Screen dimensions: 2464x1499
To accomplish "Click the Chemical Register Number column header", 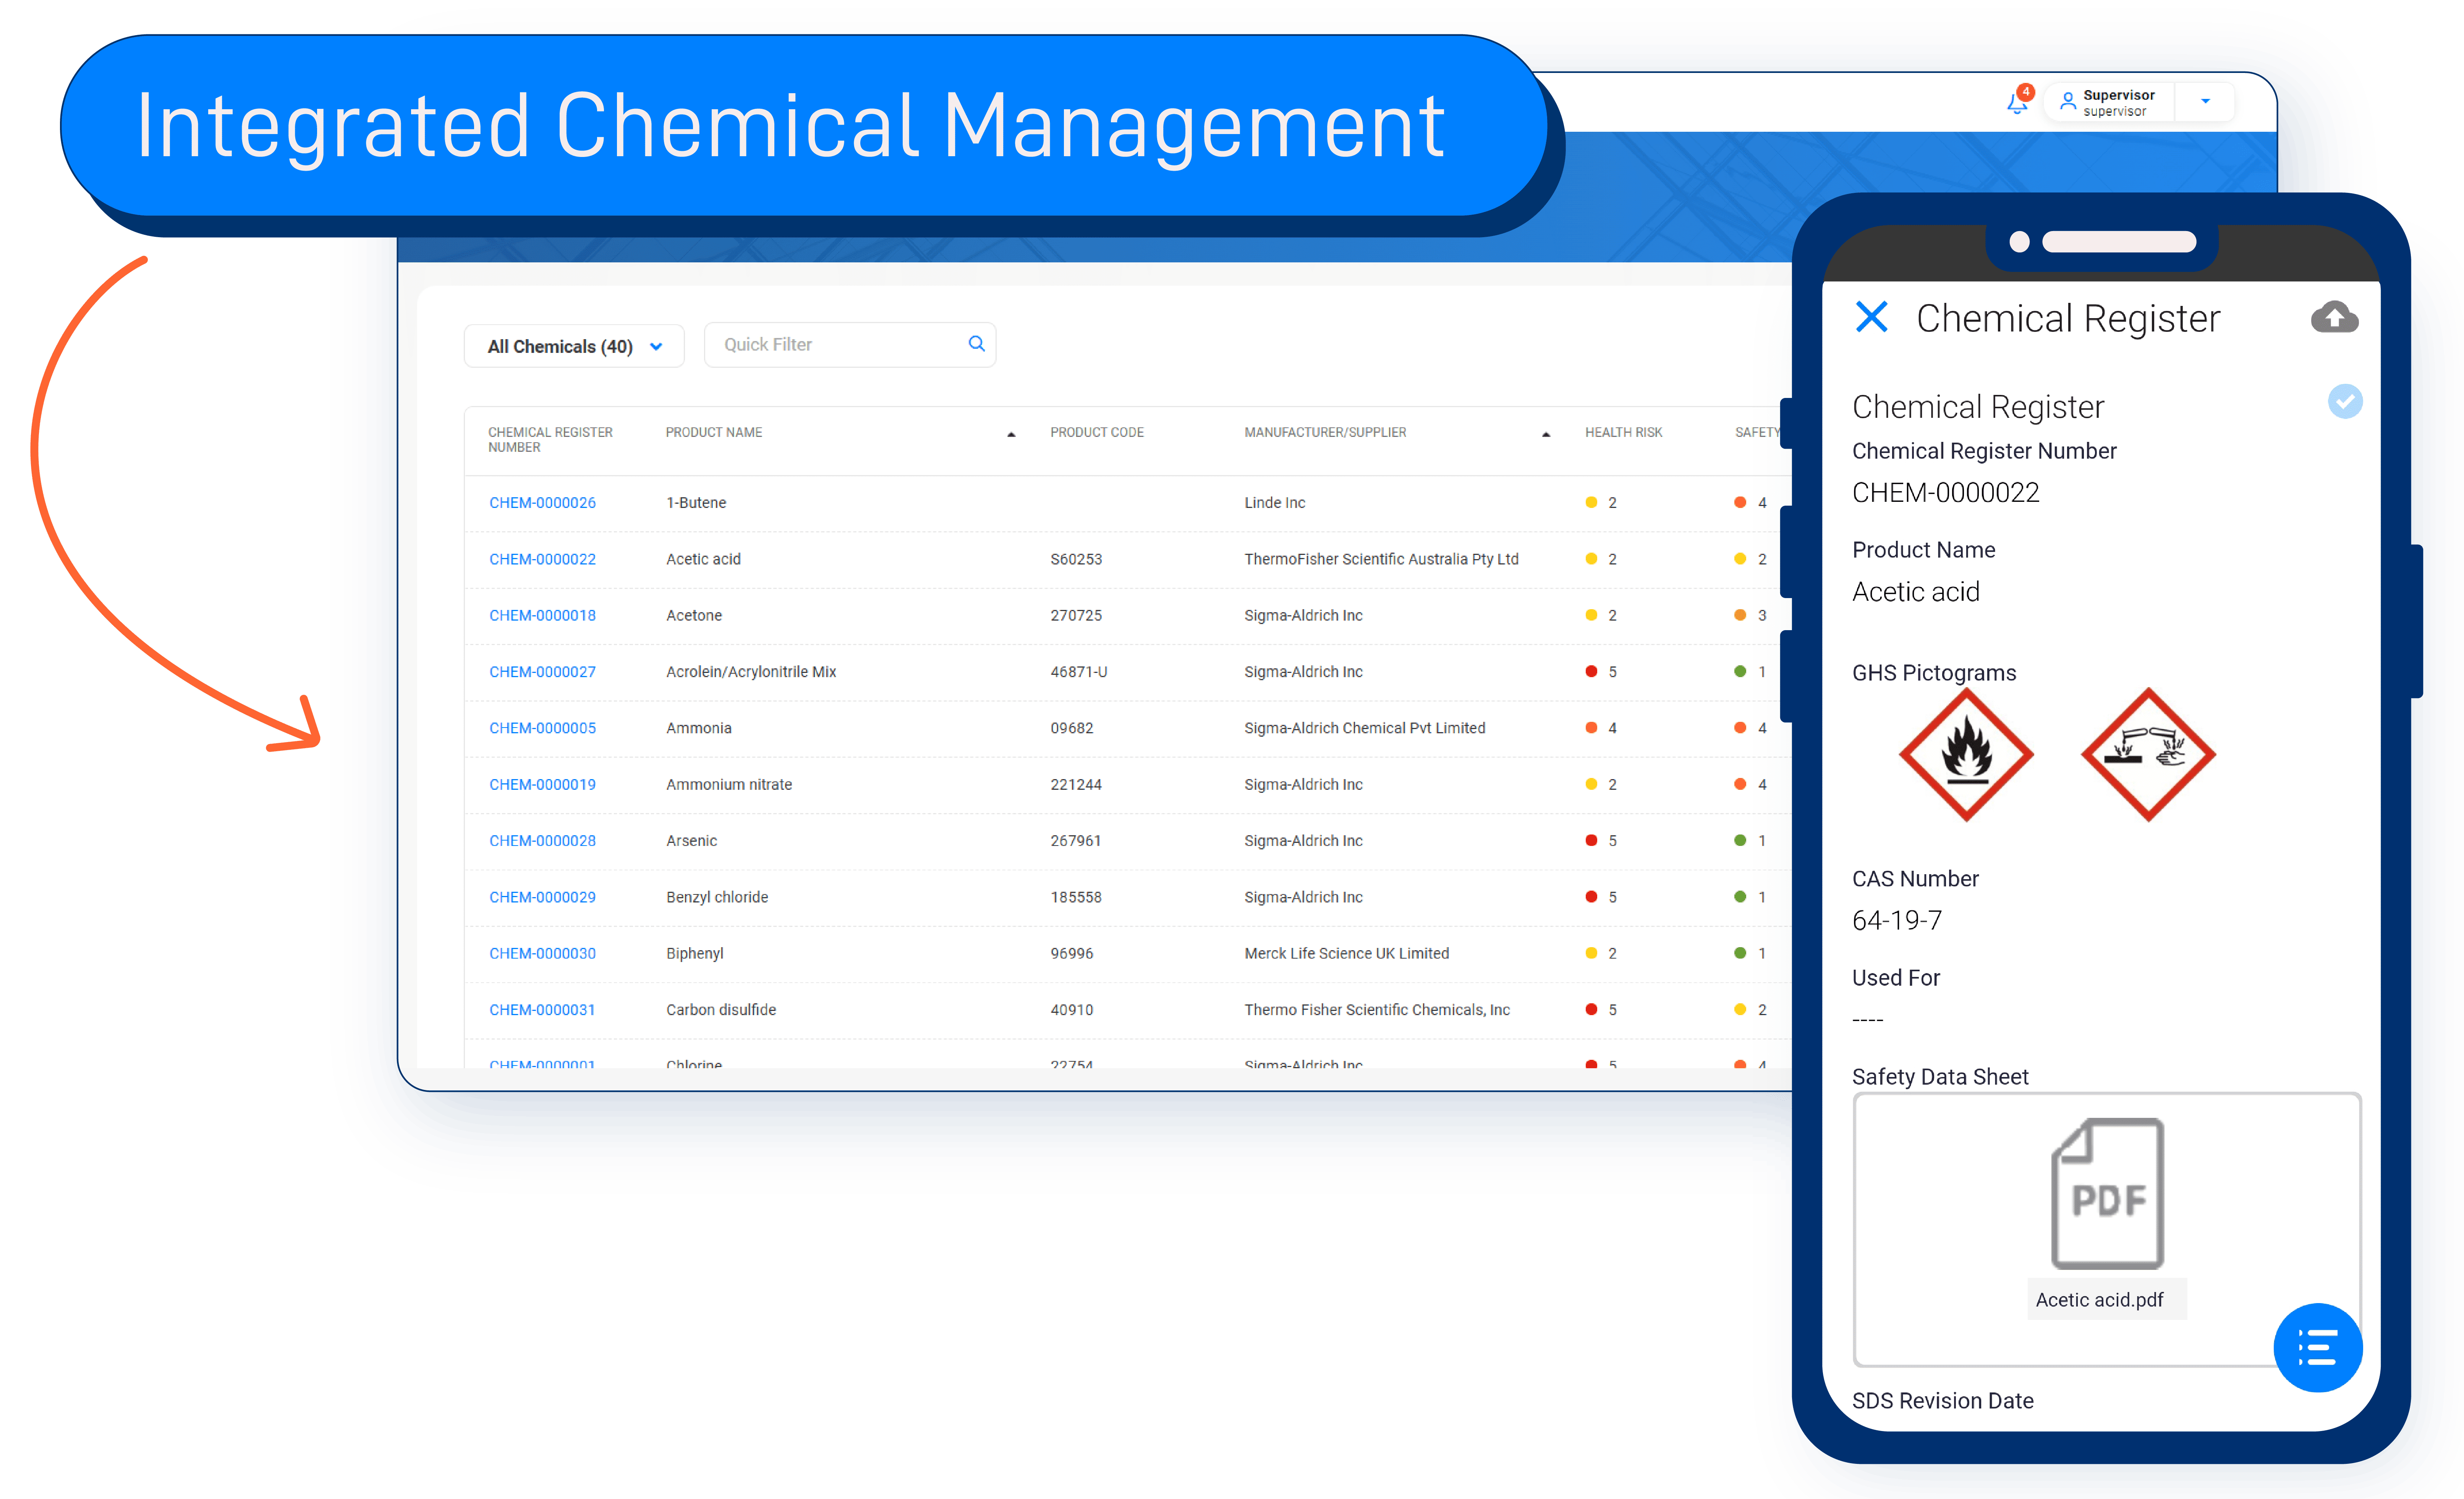I will (x=550, y=440).
